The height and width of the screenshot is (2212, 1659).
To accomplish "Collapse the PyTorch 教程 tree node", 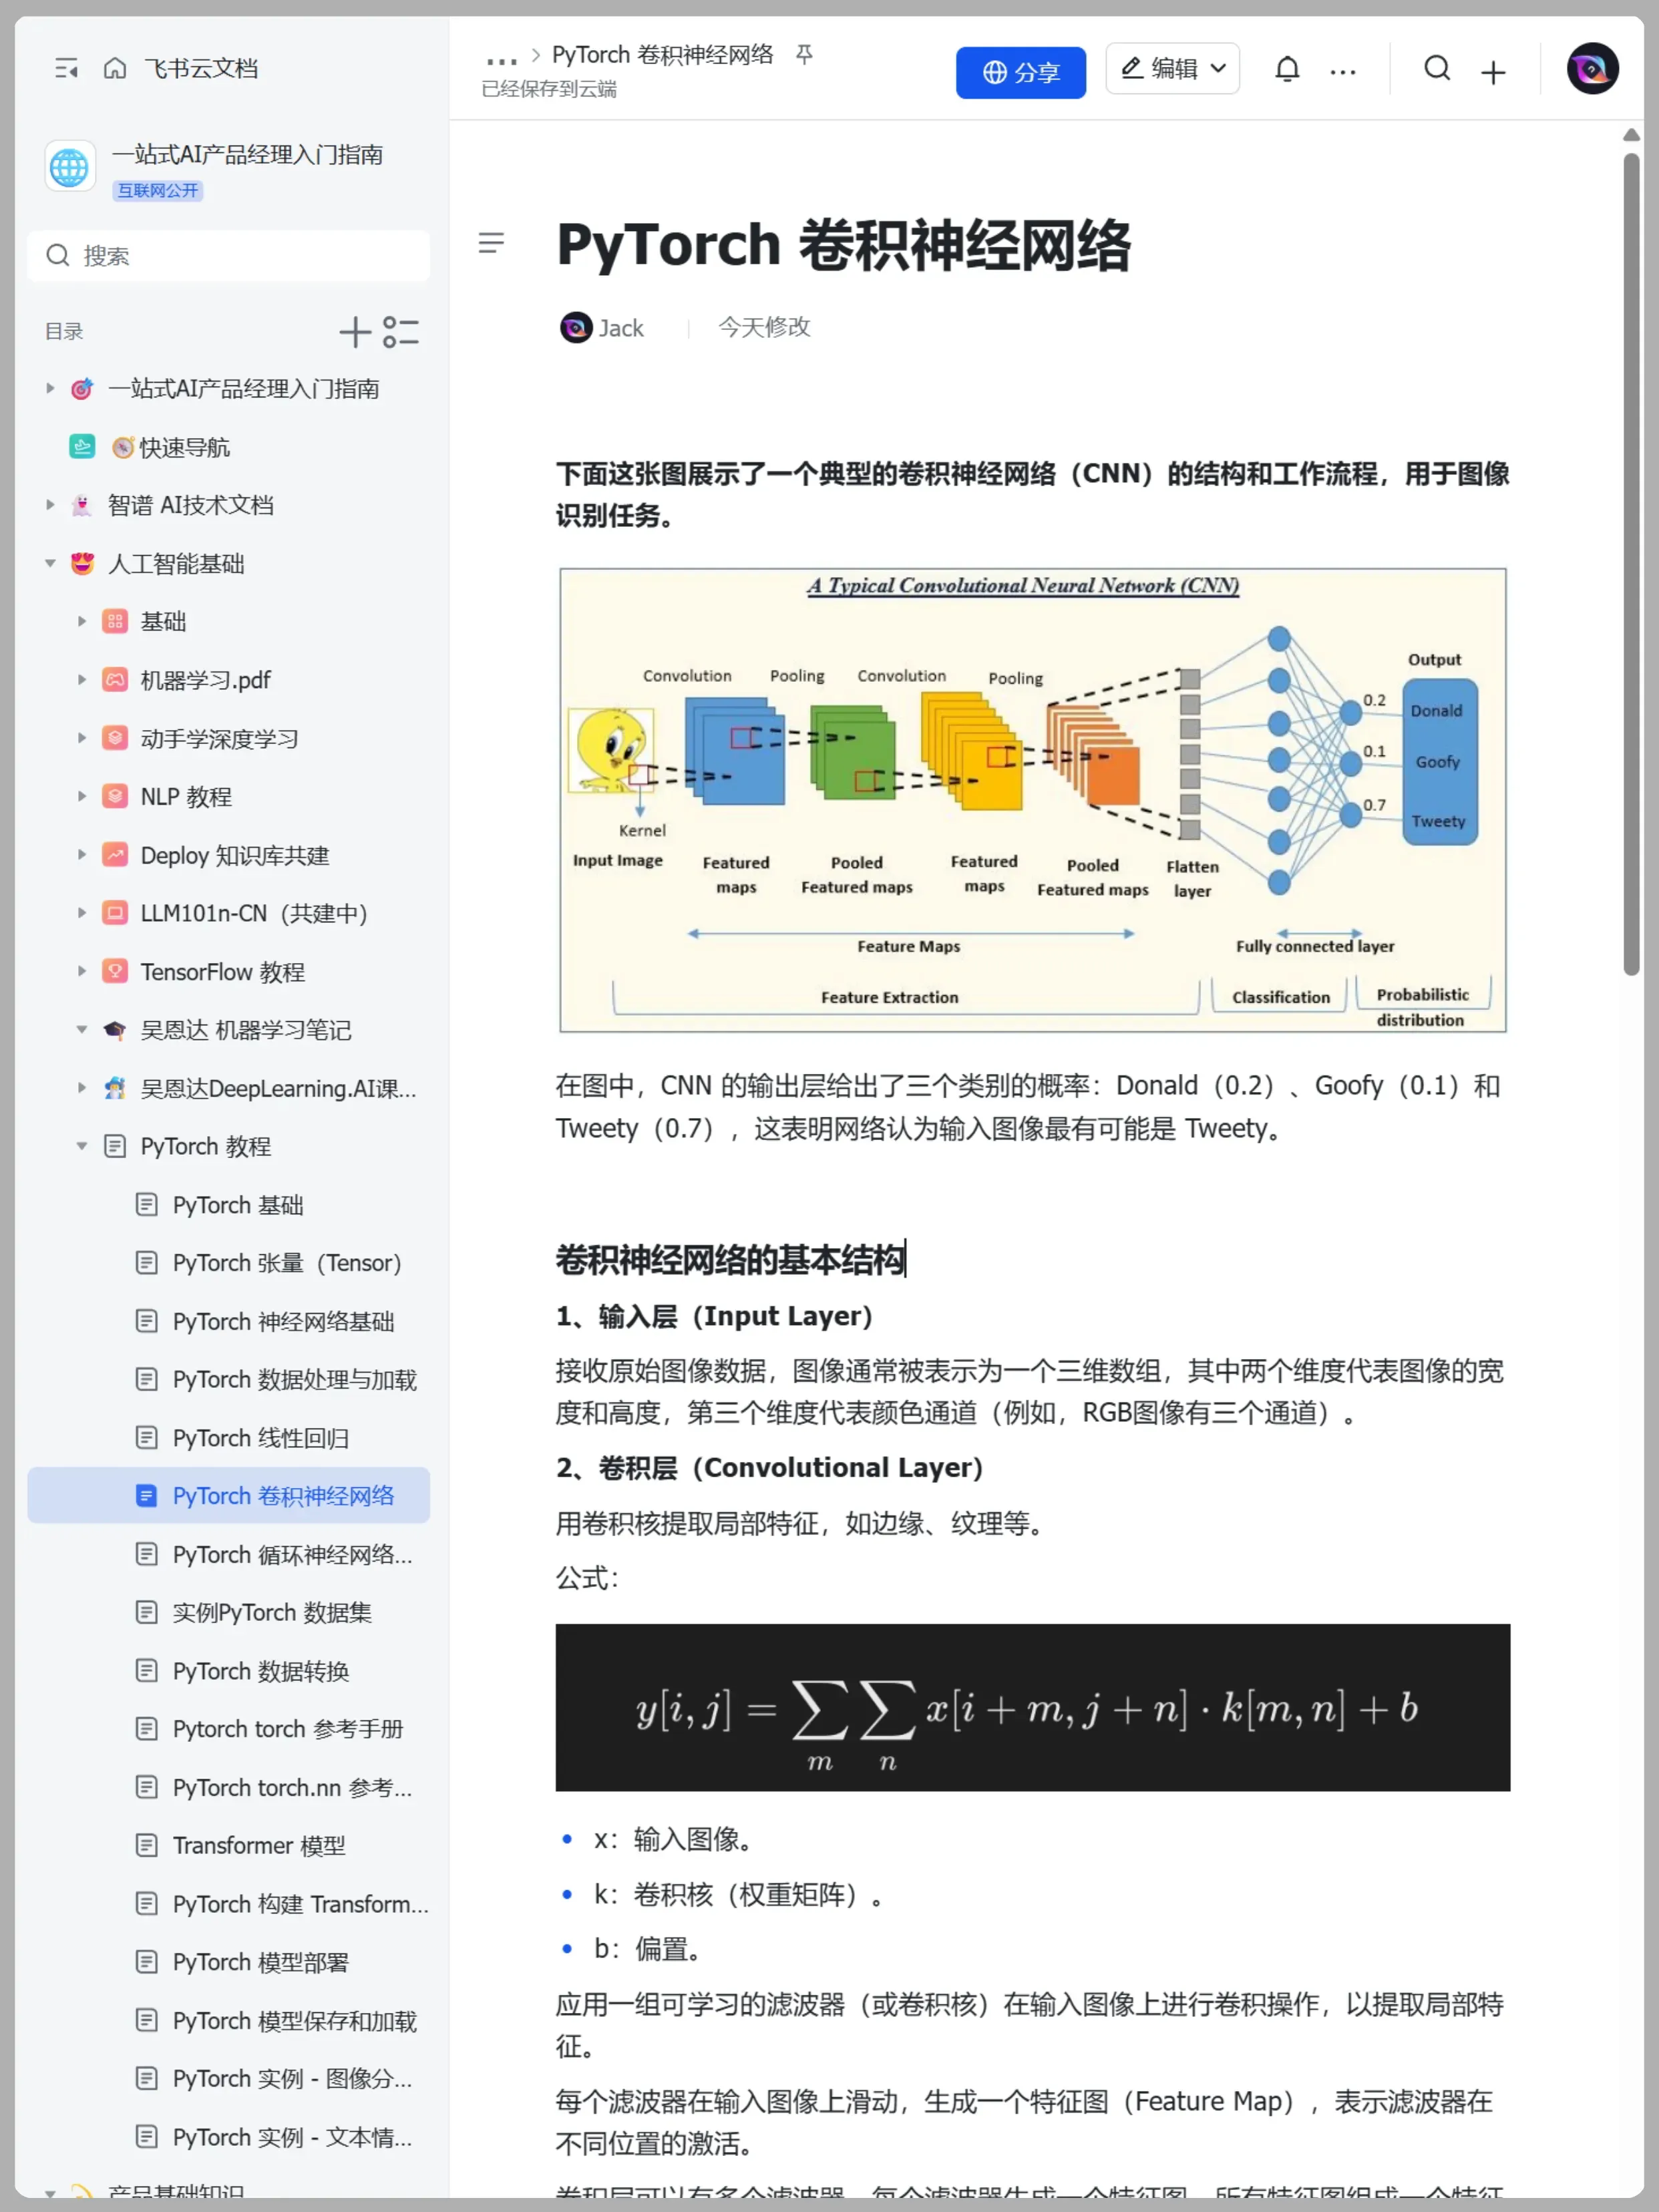I will pos(82,1146).
